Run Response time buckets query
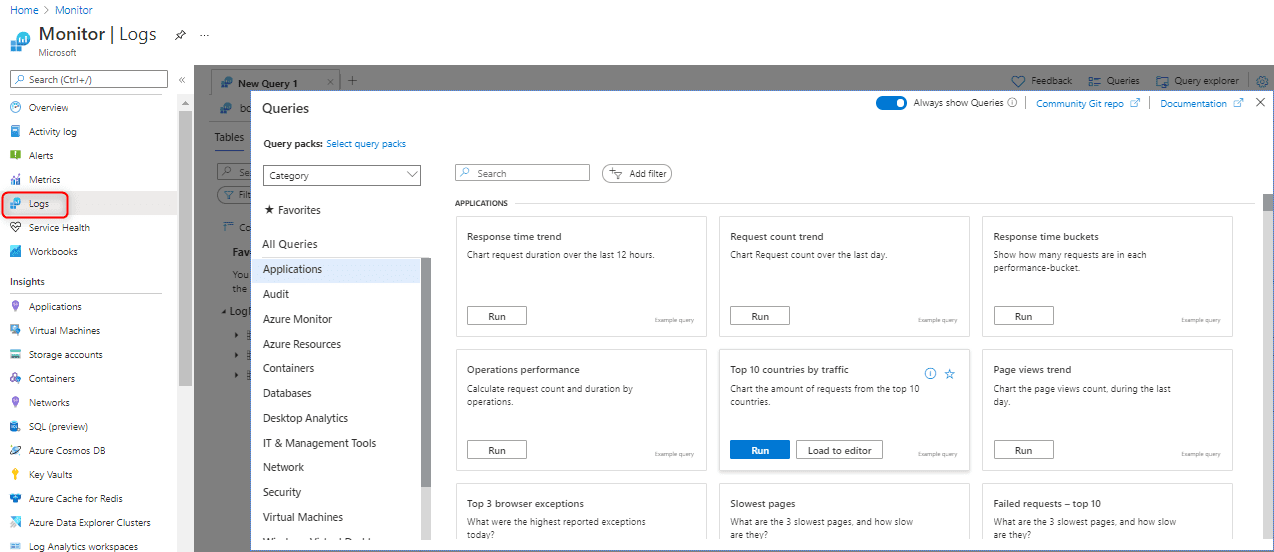The width and height of the screenshot is (1274, 552). click(1023, 316)
